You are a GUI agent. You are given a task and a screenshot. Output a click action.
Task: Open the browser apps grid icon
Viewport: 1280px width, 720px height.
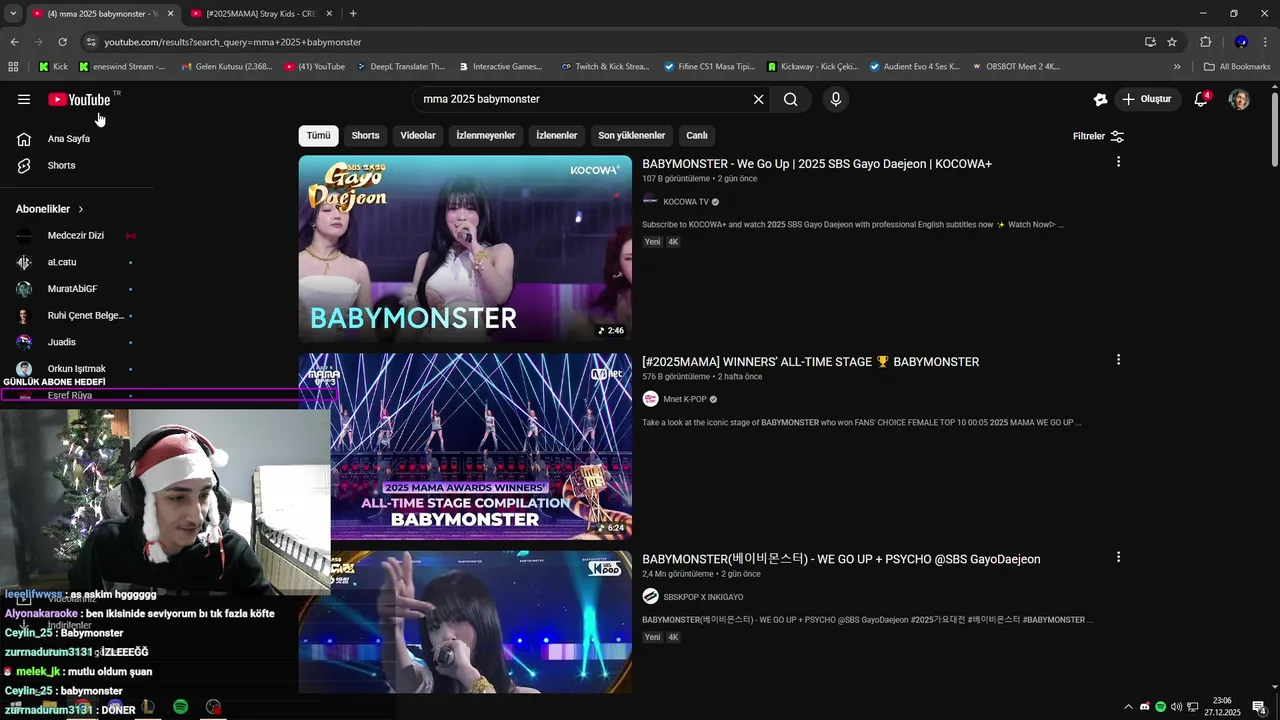13,67
